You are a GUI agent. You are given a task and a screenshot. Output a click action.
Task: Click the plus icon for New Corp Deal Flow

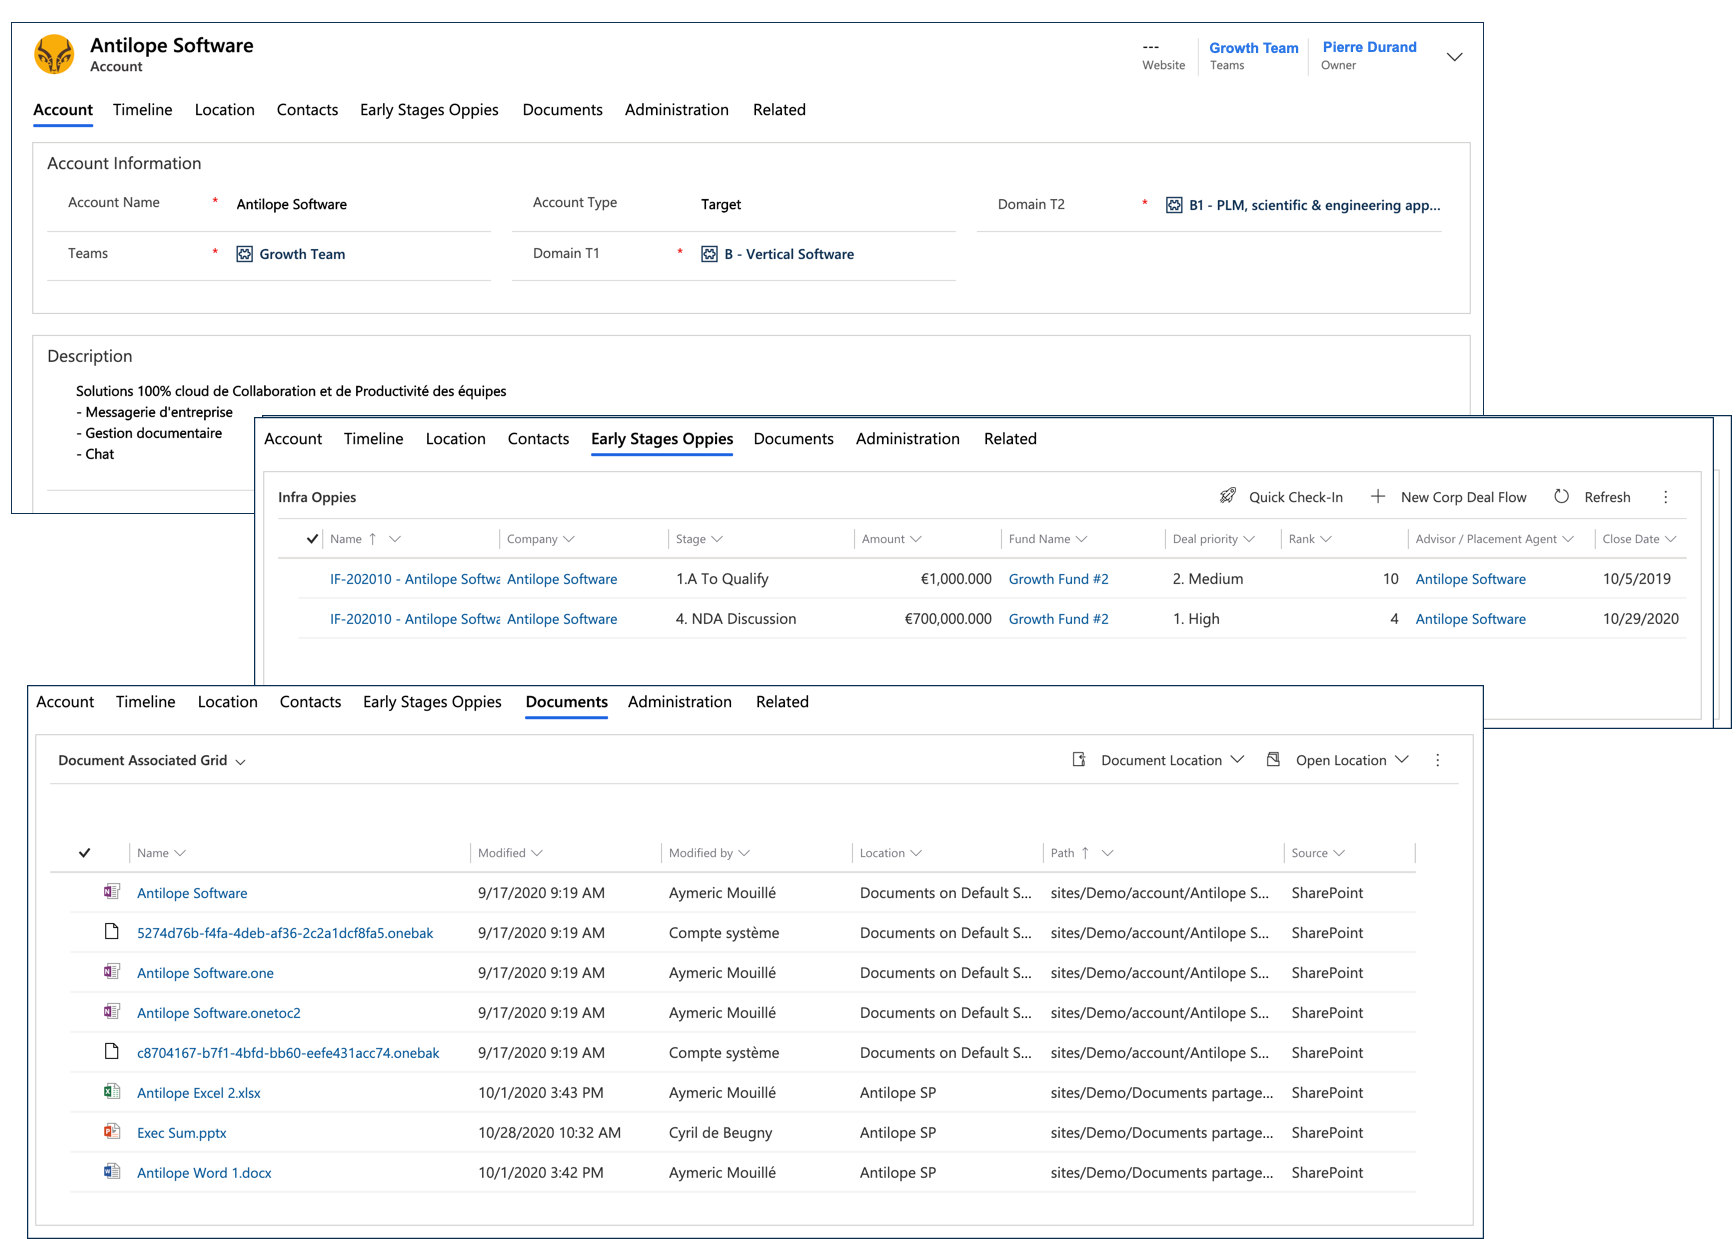click(x=1378, y=496)
